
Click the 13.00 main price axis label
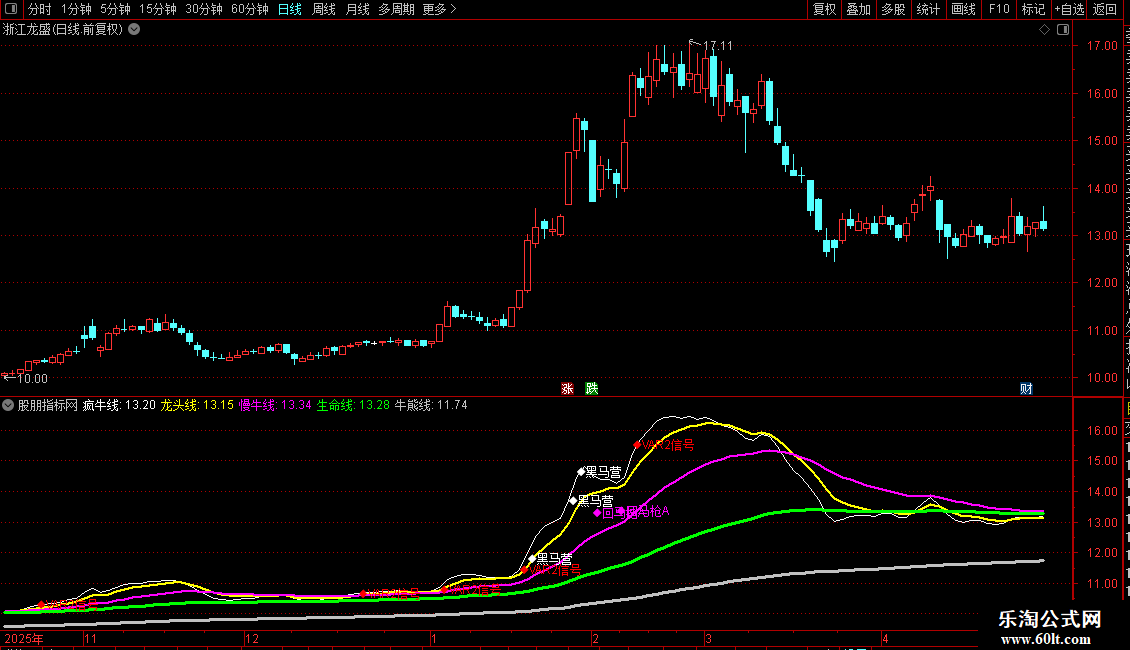(1102, 236)
